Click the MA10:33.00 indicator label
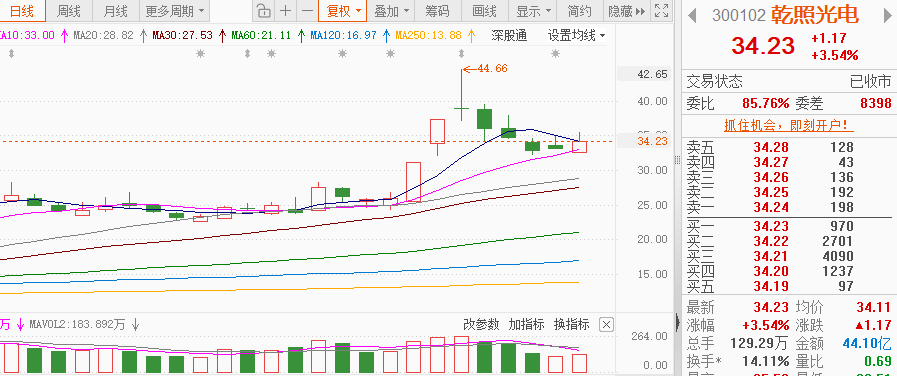This screenshot has width=897, height=376. pyautogui.click(x=27, y=35)
